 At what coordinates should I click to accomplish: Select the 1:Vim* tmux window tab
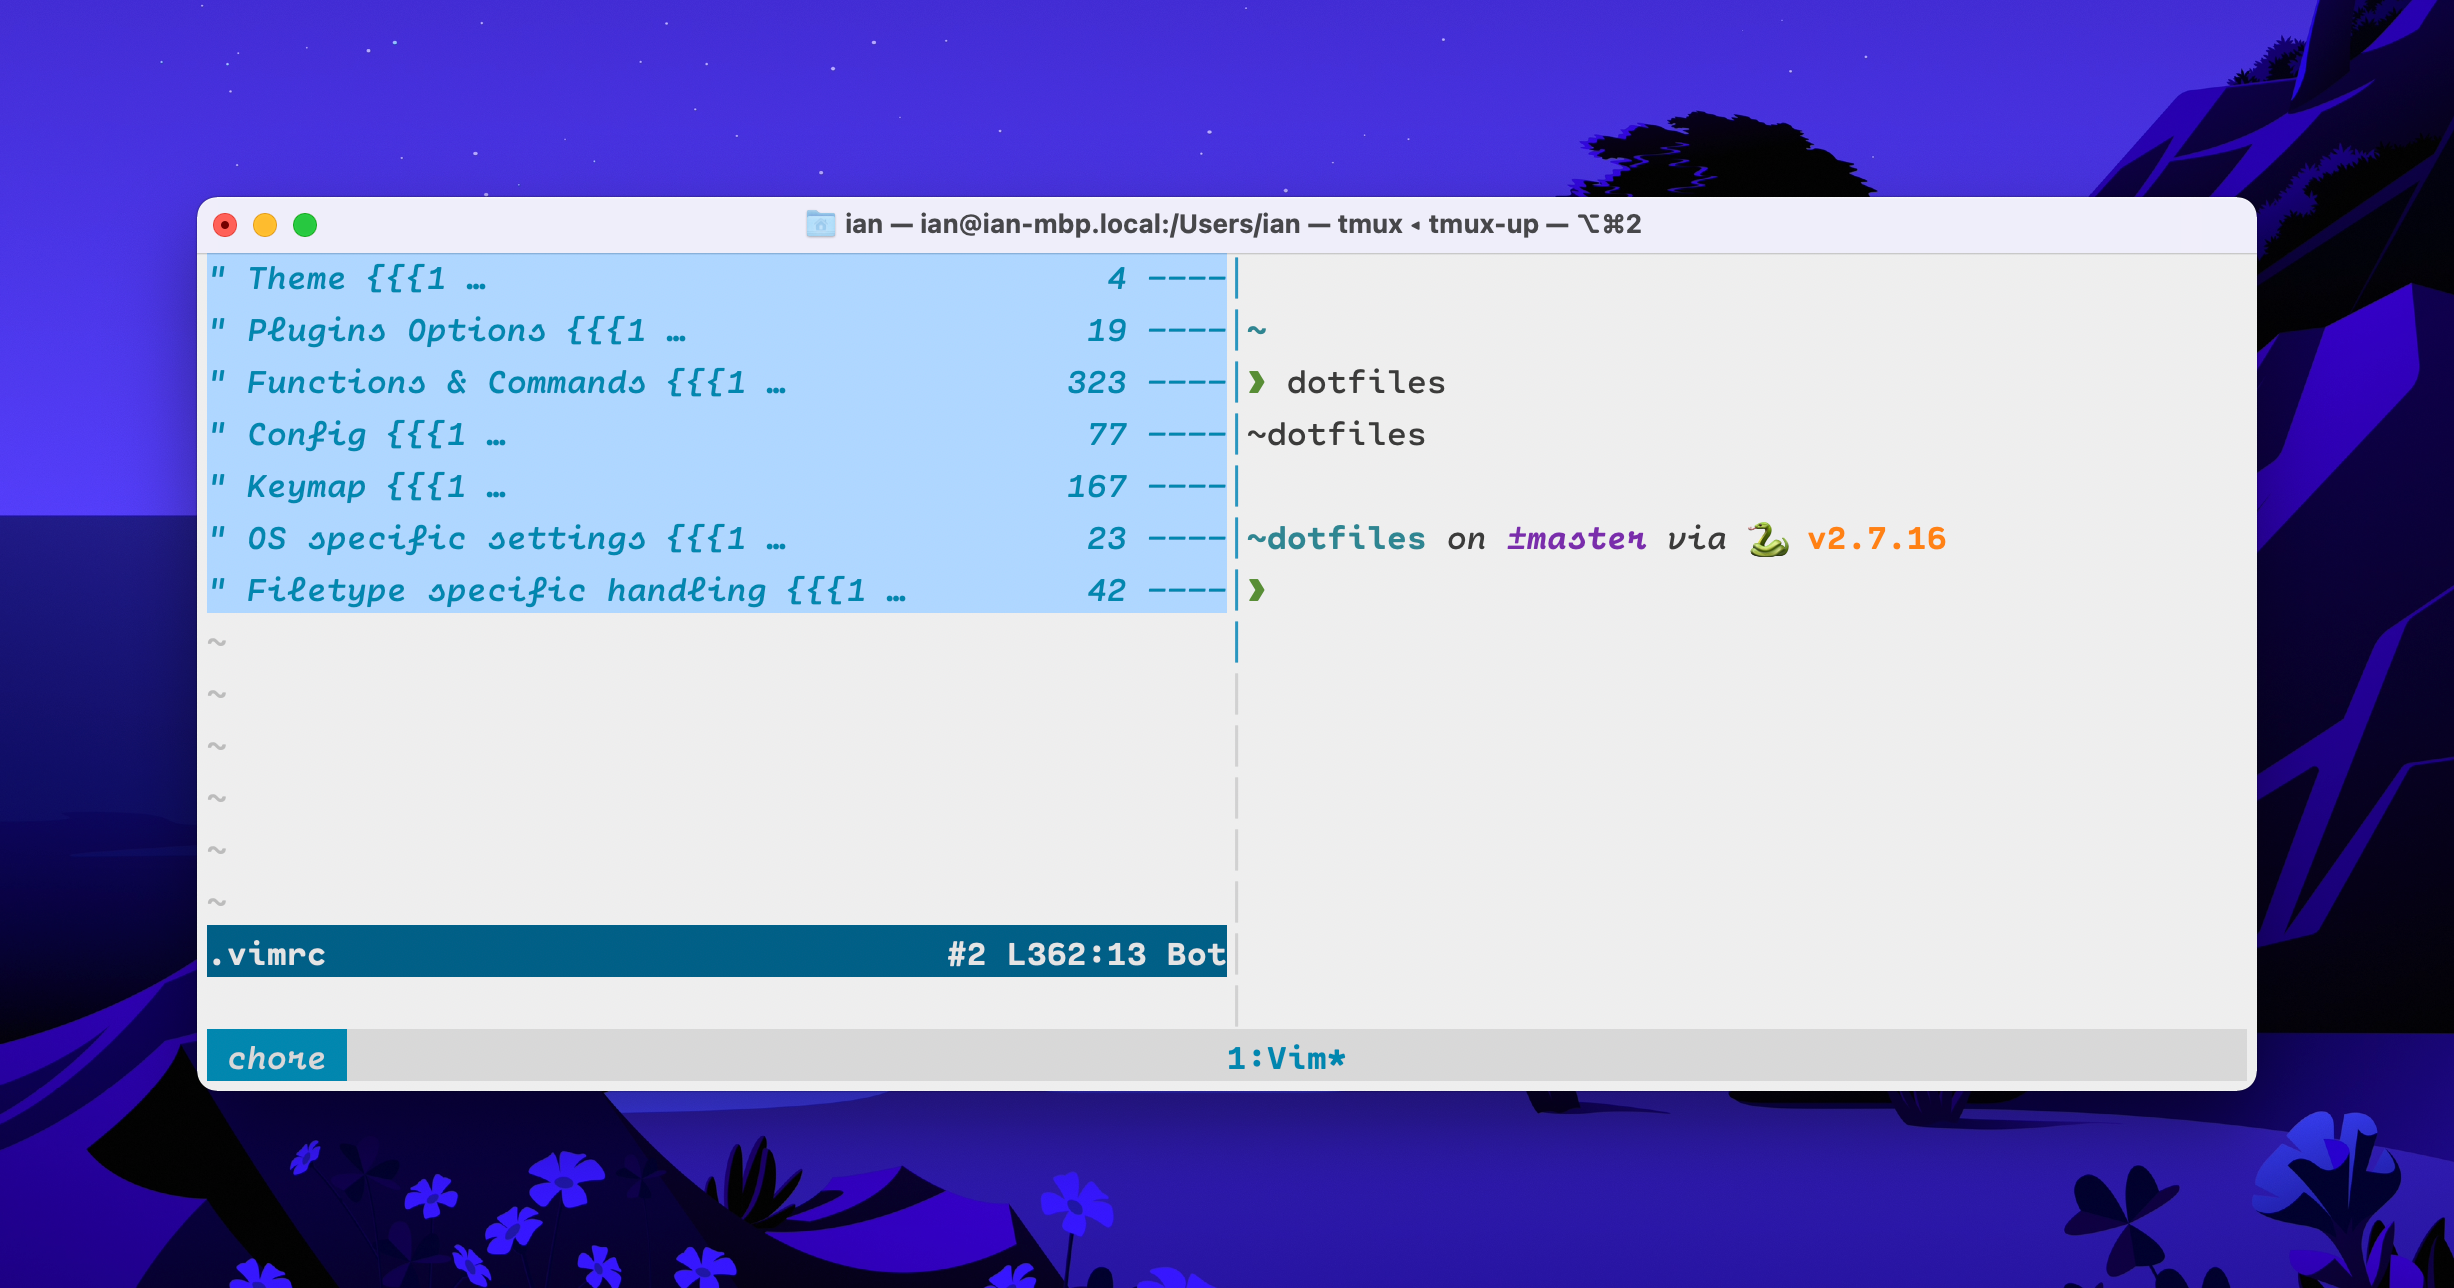click(1286, 1058)
